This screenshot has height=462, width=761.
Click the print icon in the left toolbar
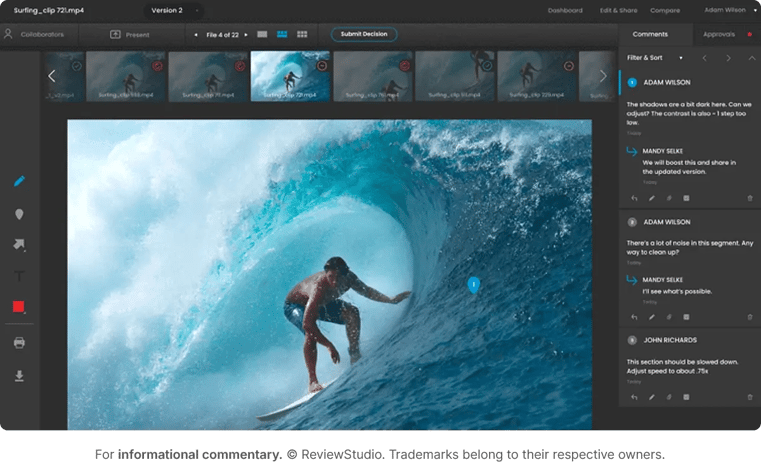pyautogui.click(x=19, y=342)
